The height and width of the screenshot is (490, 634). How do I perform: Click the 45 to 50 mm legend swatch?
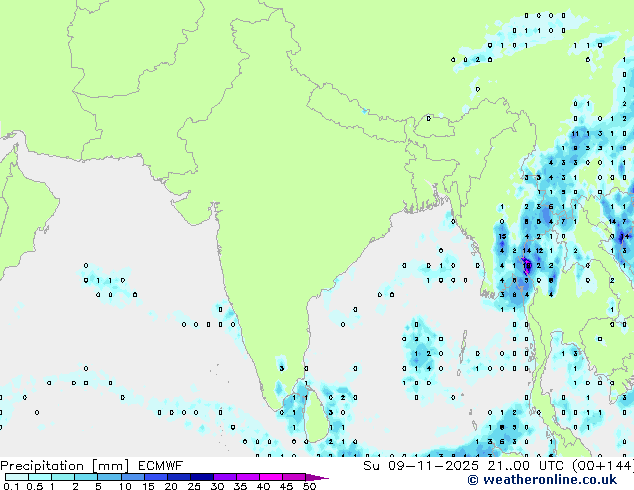tap(294, 477)
